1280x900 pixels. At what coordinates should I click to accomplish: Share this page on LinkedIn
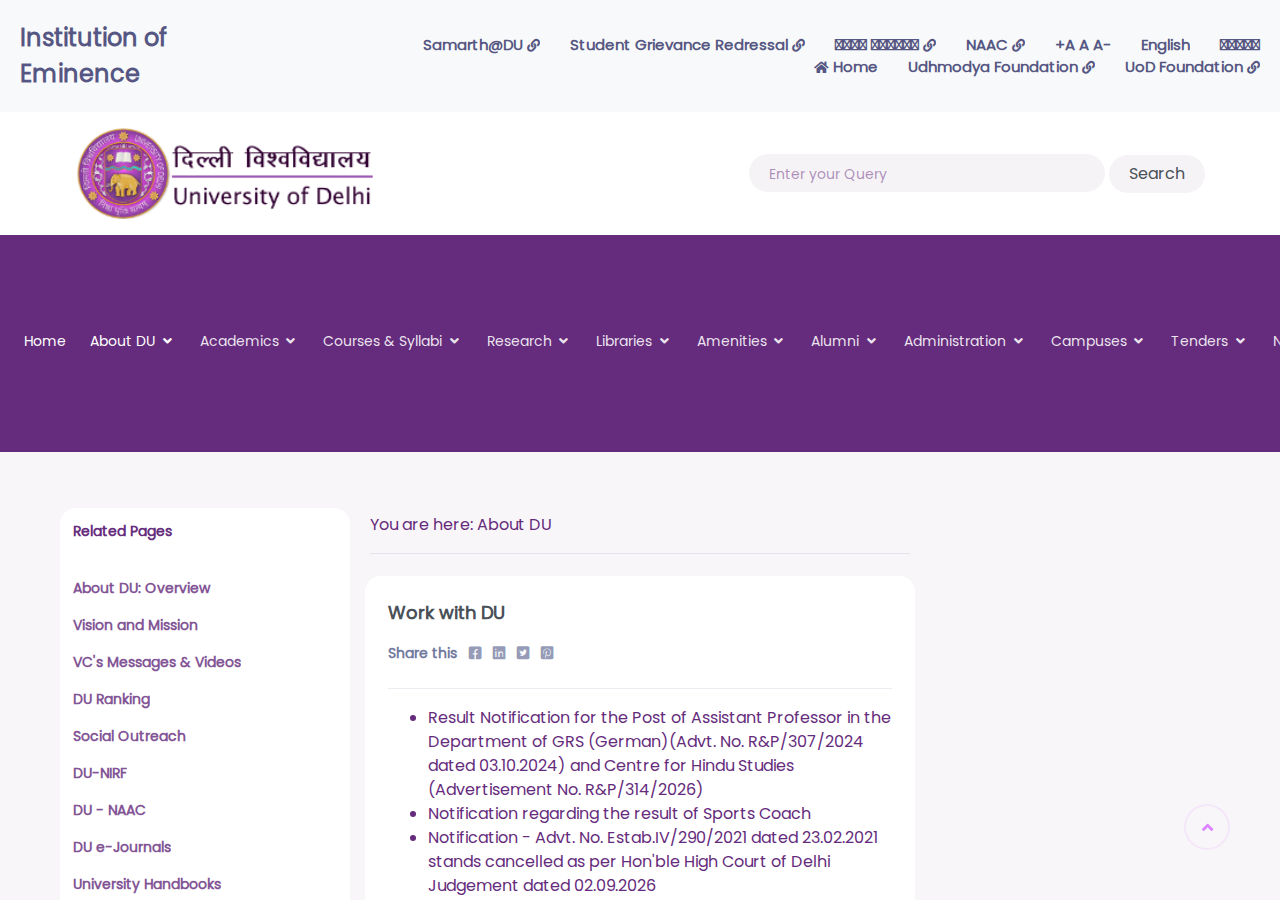499,653
